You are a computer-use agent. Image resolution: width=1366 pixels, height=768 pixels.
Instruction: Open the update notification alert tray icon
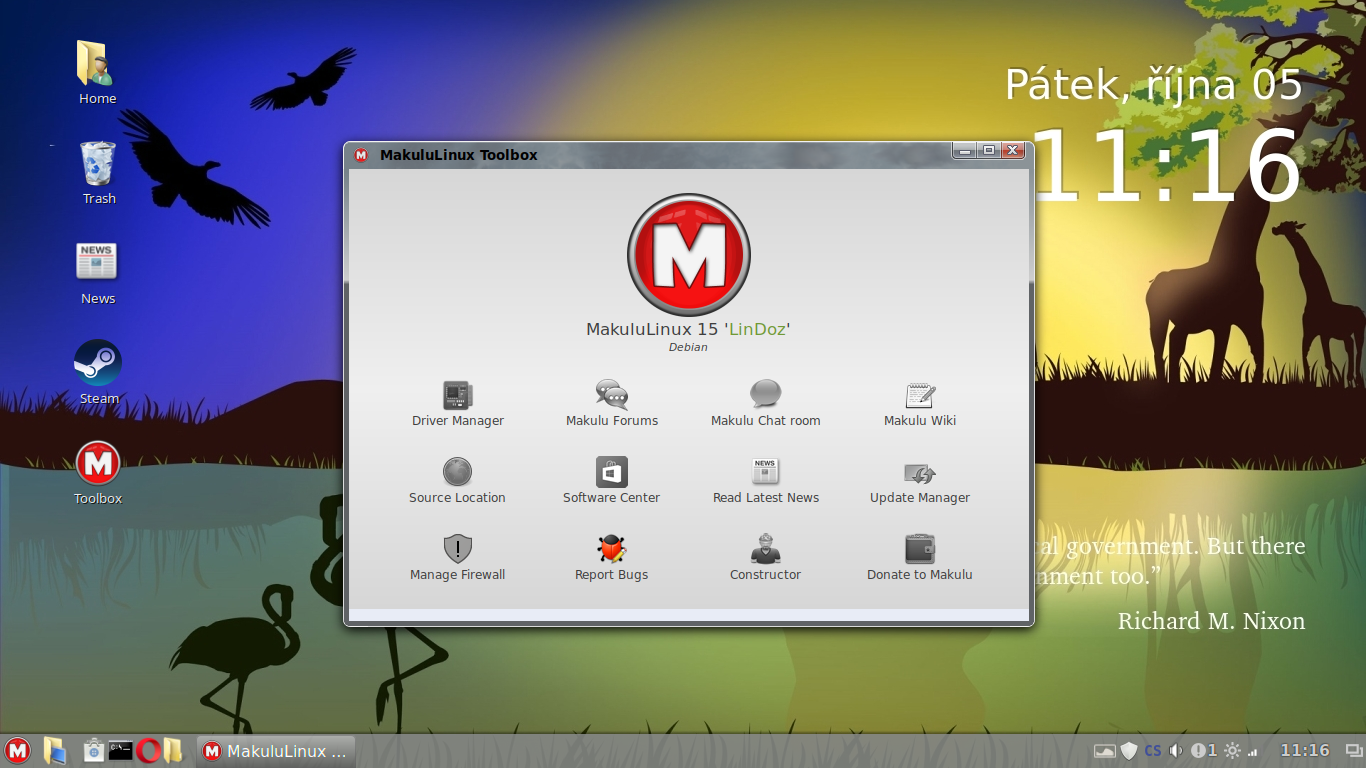point(1204,751)
